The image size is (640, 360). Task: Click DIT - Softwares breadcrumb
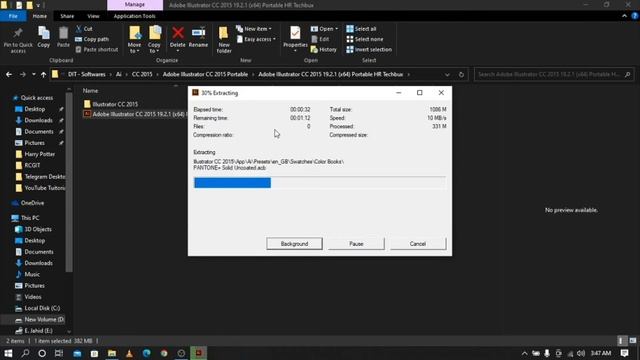click(87, 74)
